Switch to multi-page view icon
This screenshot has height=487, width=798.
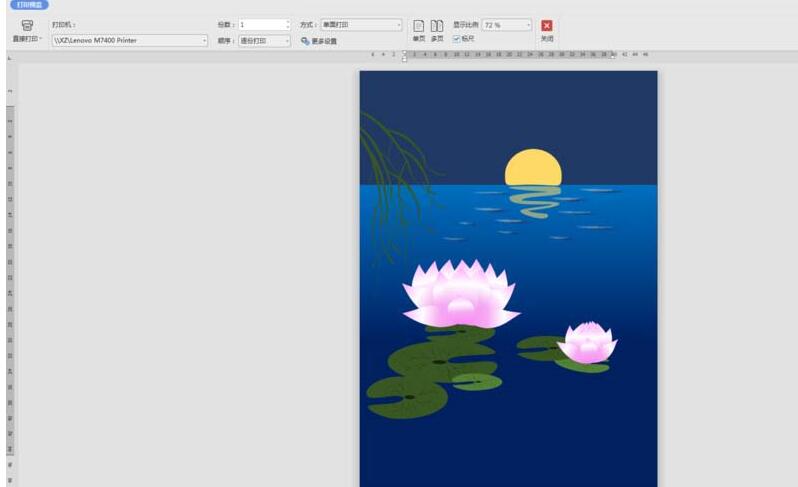point(437,26)
